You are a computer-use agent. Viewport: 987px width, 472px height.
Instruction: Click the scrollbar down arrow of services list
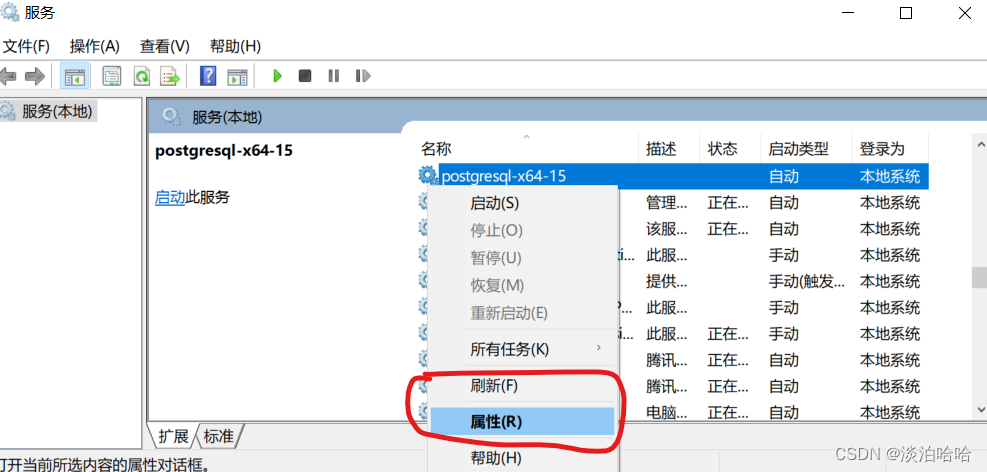coord(979,409)
